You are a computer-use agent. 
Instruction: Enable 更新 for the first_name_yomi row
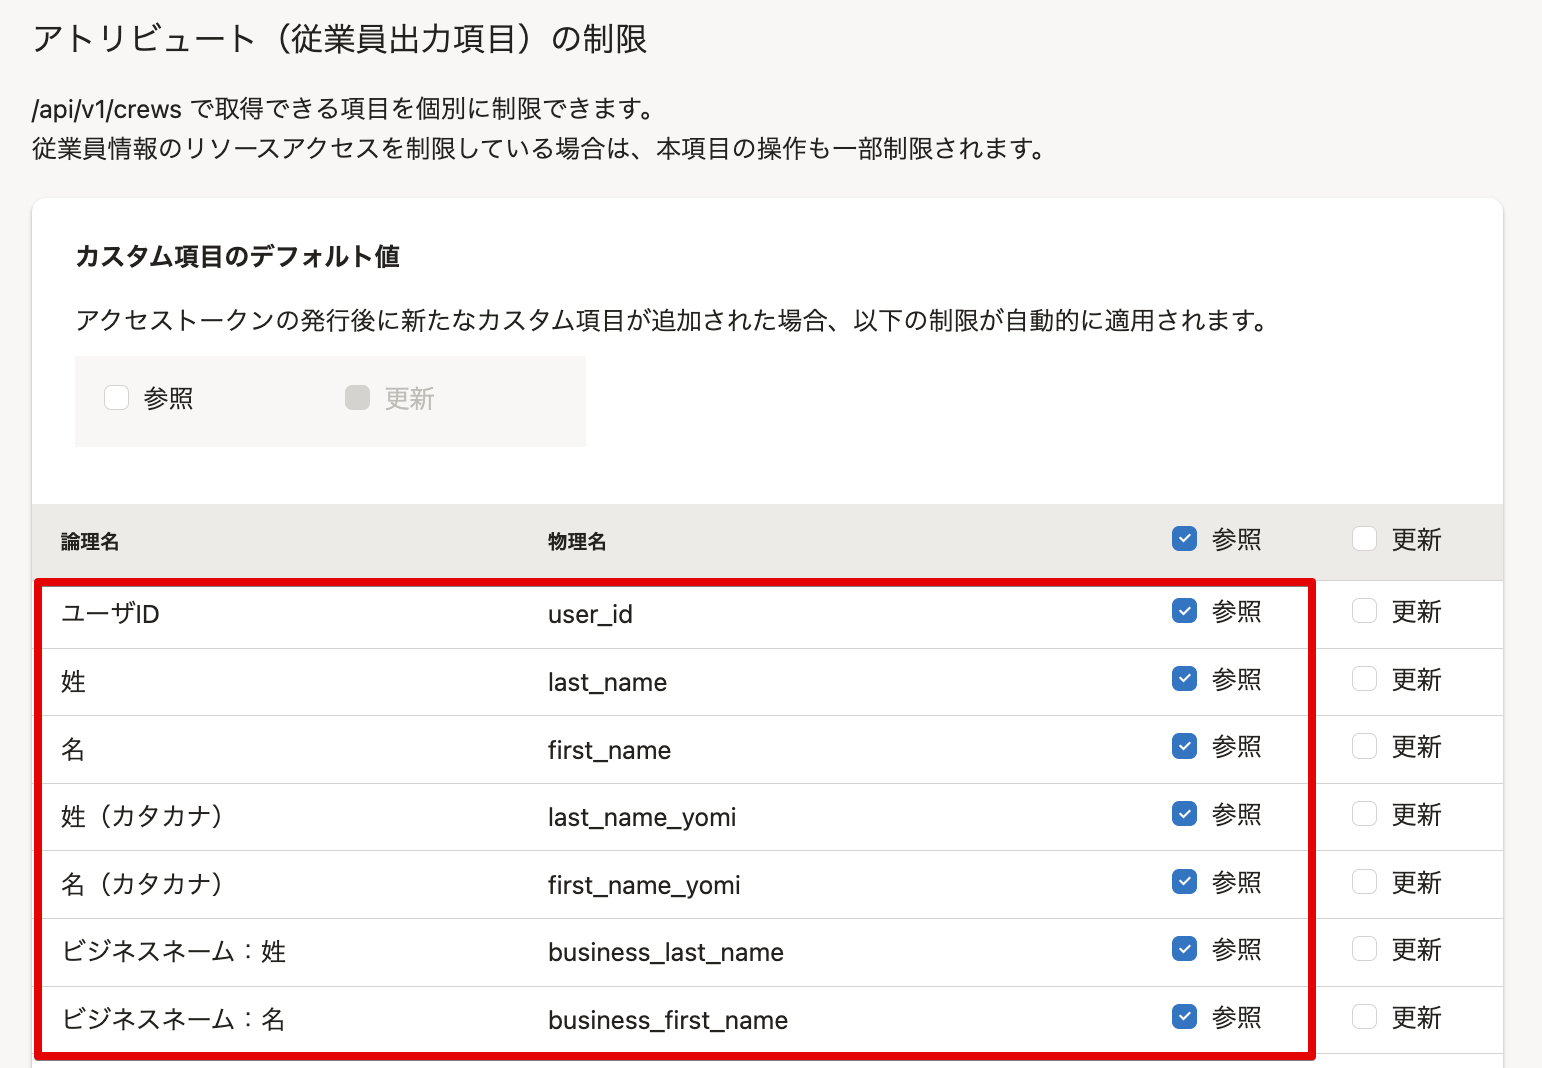point(1364,882)
